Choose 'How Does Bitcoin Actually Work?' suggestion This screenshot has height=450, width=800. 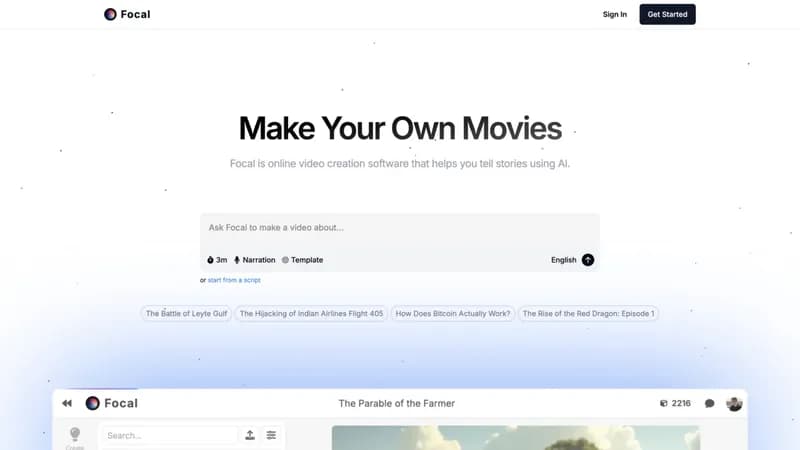[453, 314]
